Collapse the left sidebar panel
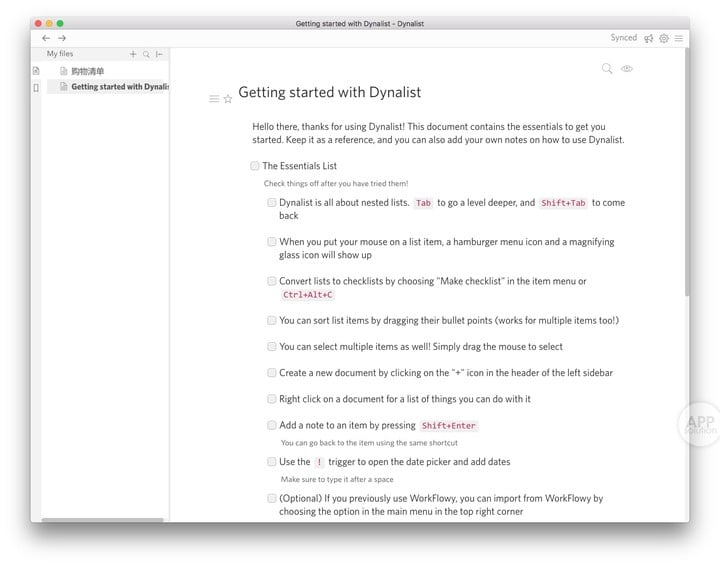 click(x=159, y=54)
